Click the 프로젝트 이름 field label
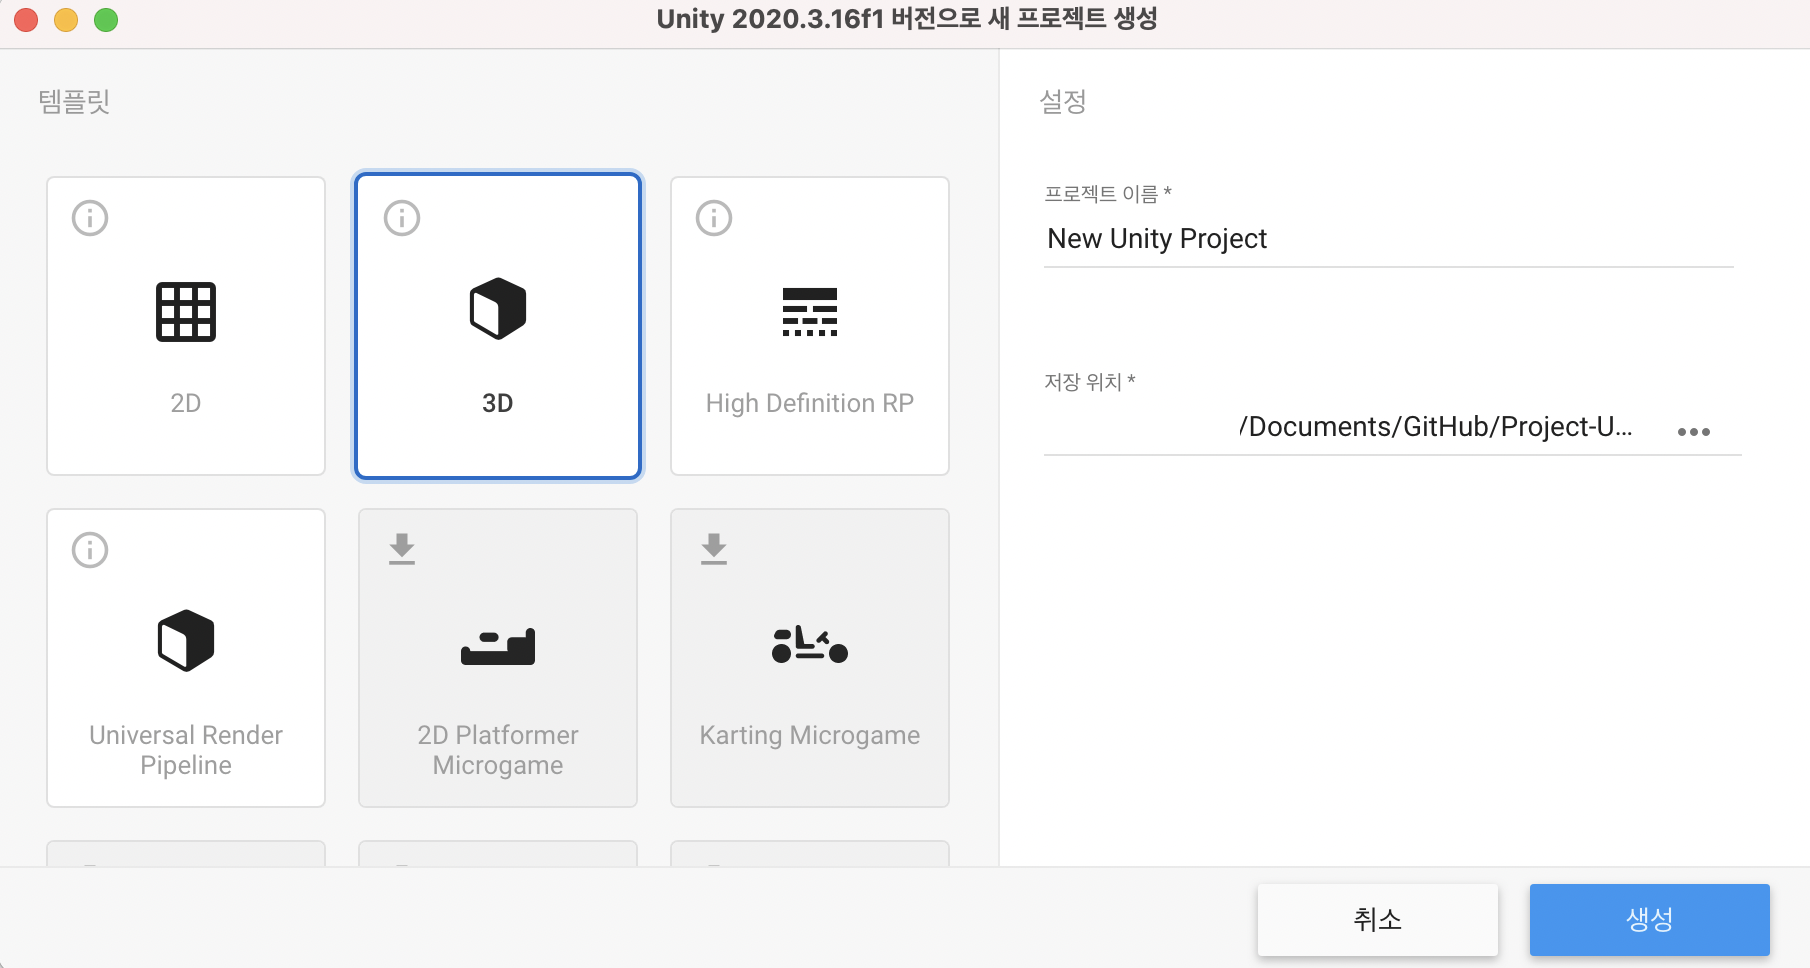 pos(1108,194)
